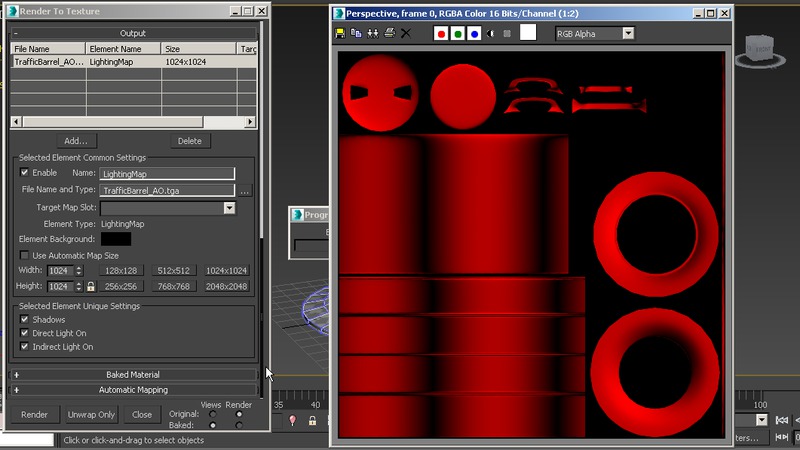Click the Copy Image icon
Viewport: 800px width, 450px height.
coord(357,33)
